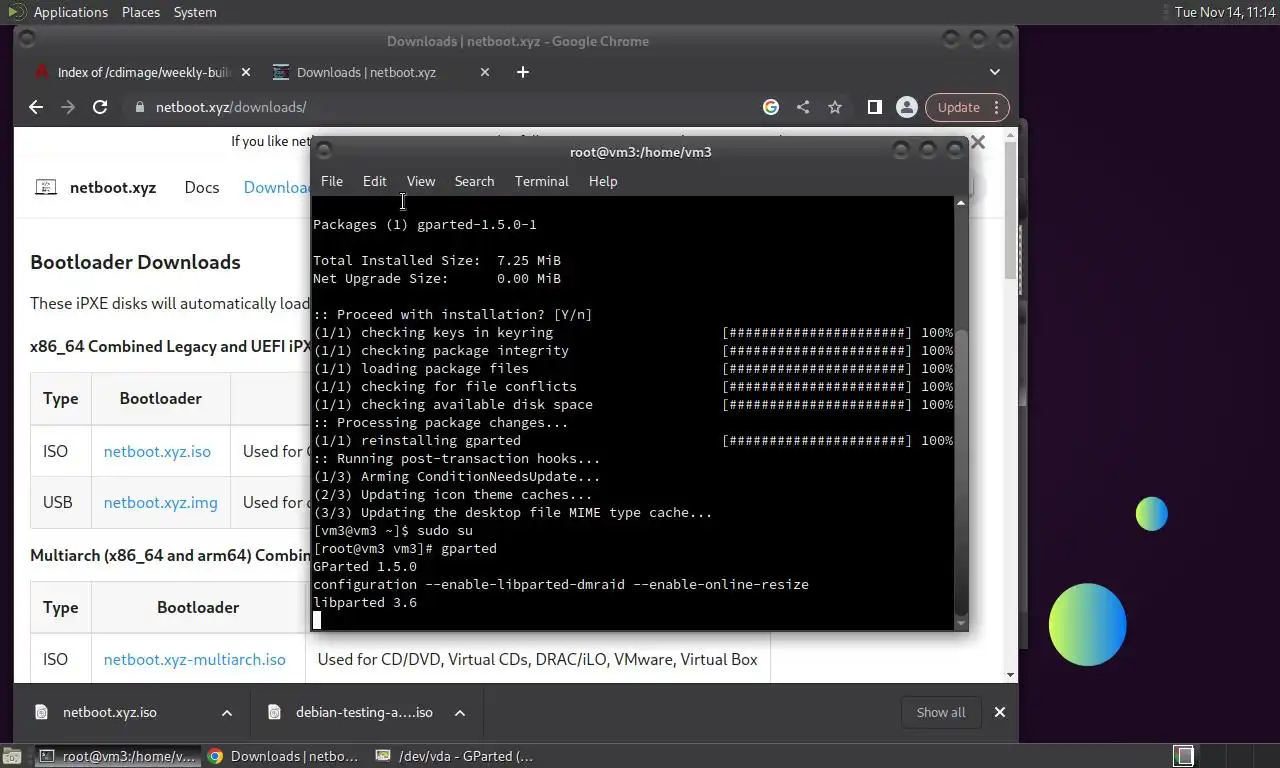Screen dimensions: 1280x768
Task: Click the Chrome forward arrow
Action: pyautogui.click(x=68, y=107)
